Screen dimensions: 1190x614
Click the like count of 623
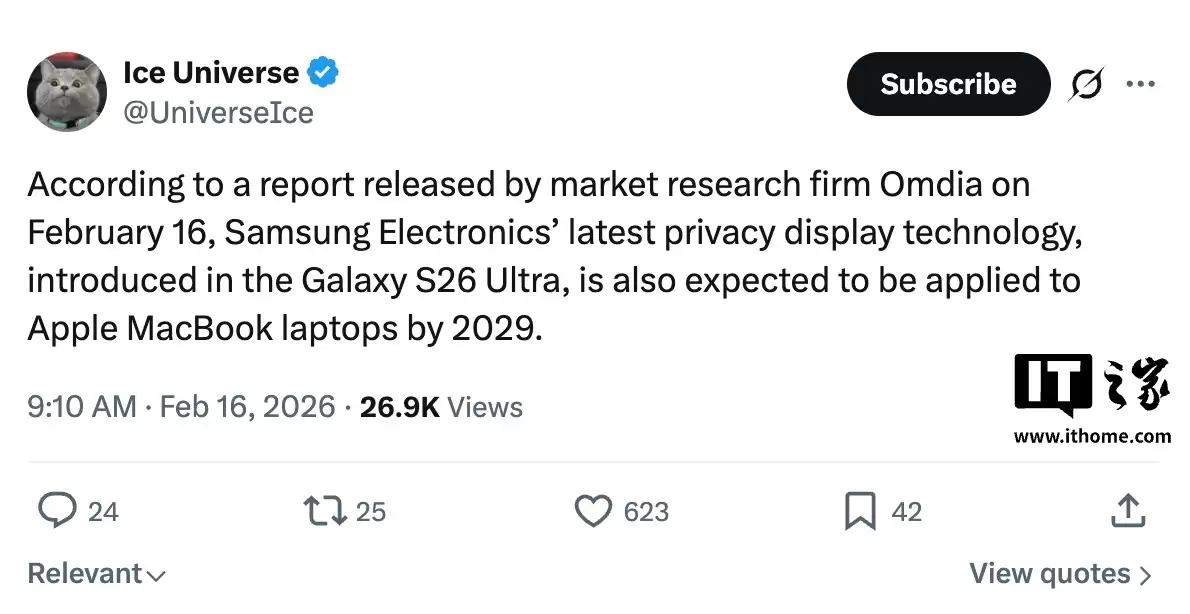click(x=645, y=512)
